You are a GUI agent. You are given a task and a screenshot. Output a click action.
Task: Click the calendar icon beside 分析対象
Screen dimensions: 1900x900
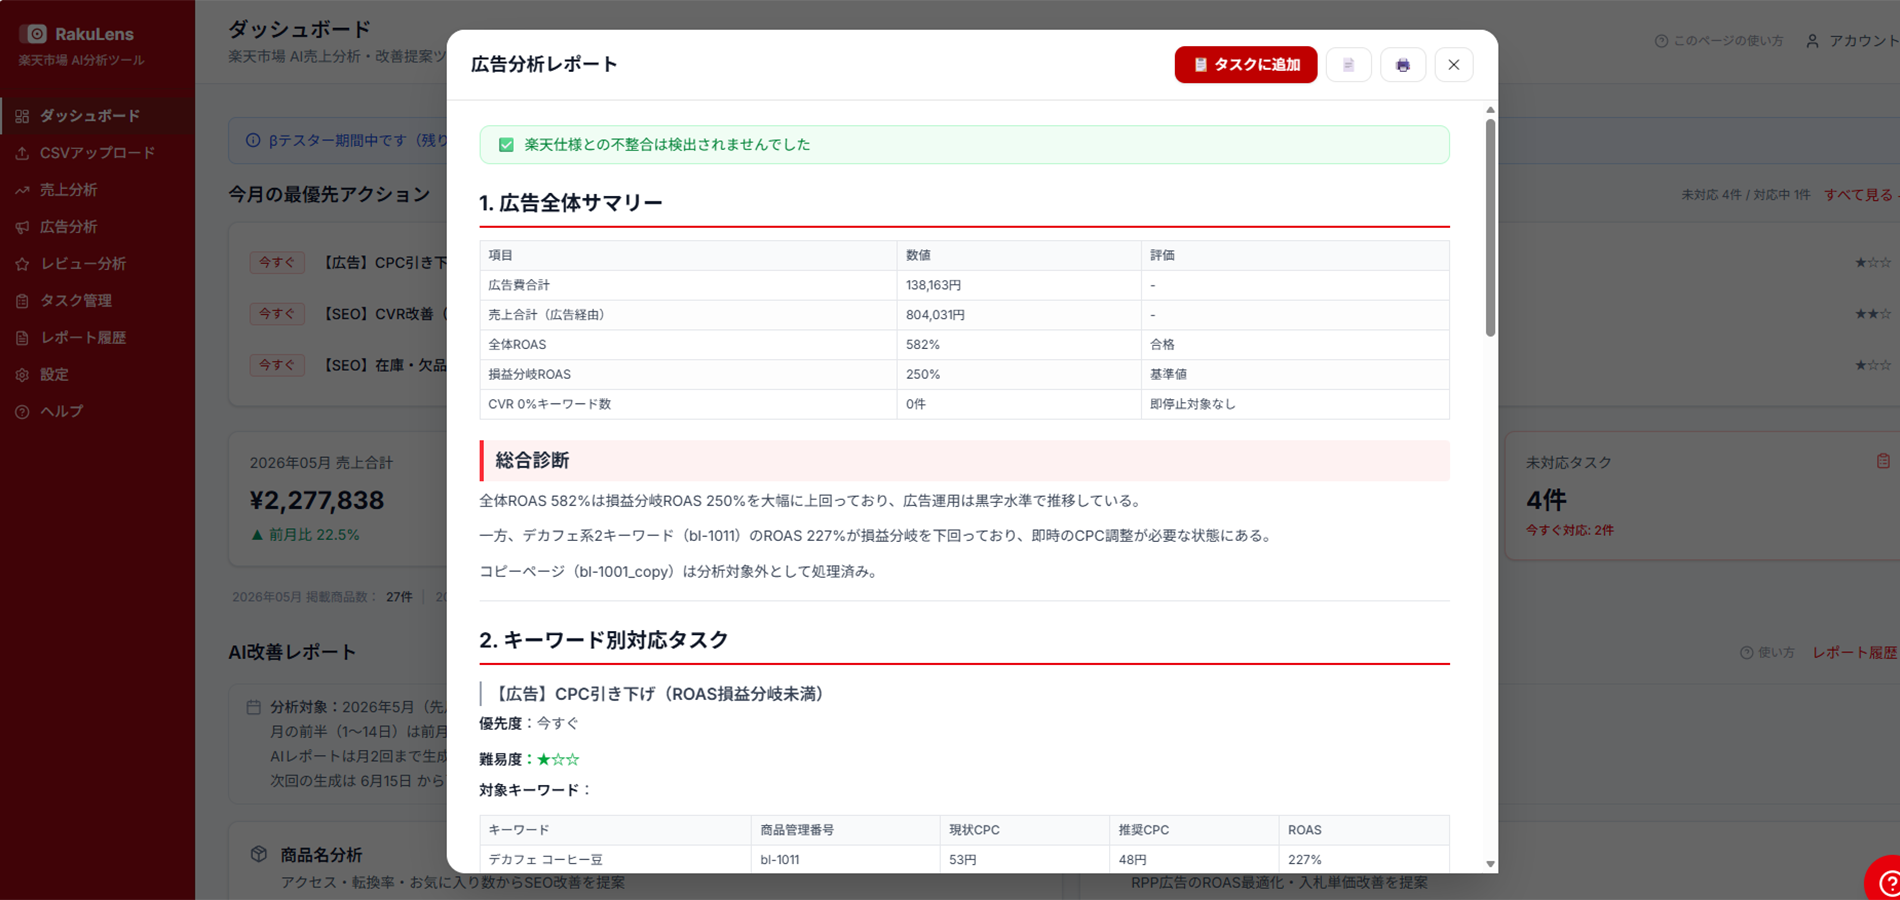(x=254, y=707)
